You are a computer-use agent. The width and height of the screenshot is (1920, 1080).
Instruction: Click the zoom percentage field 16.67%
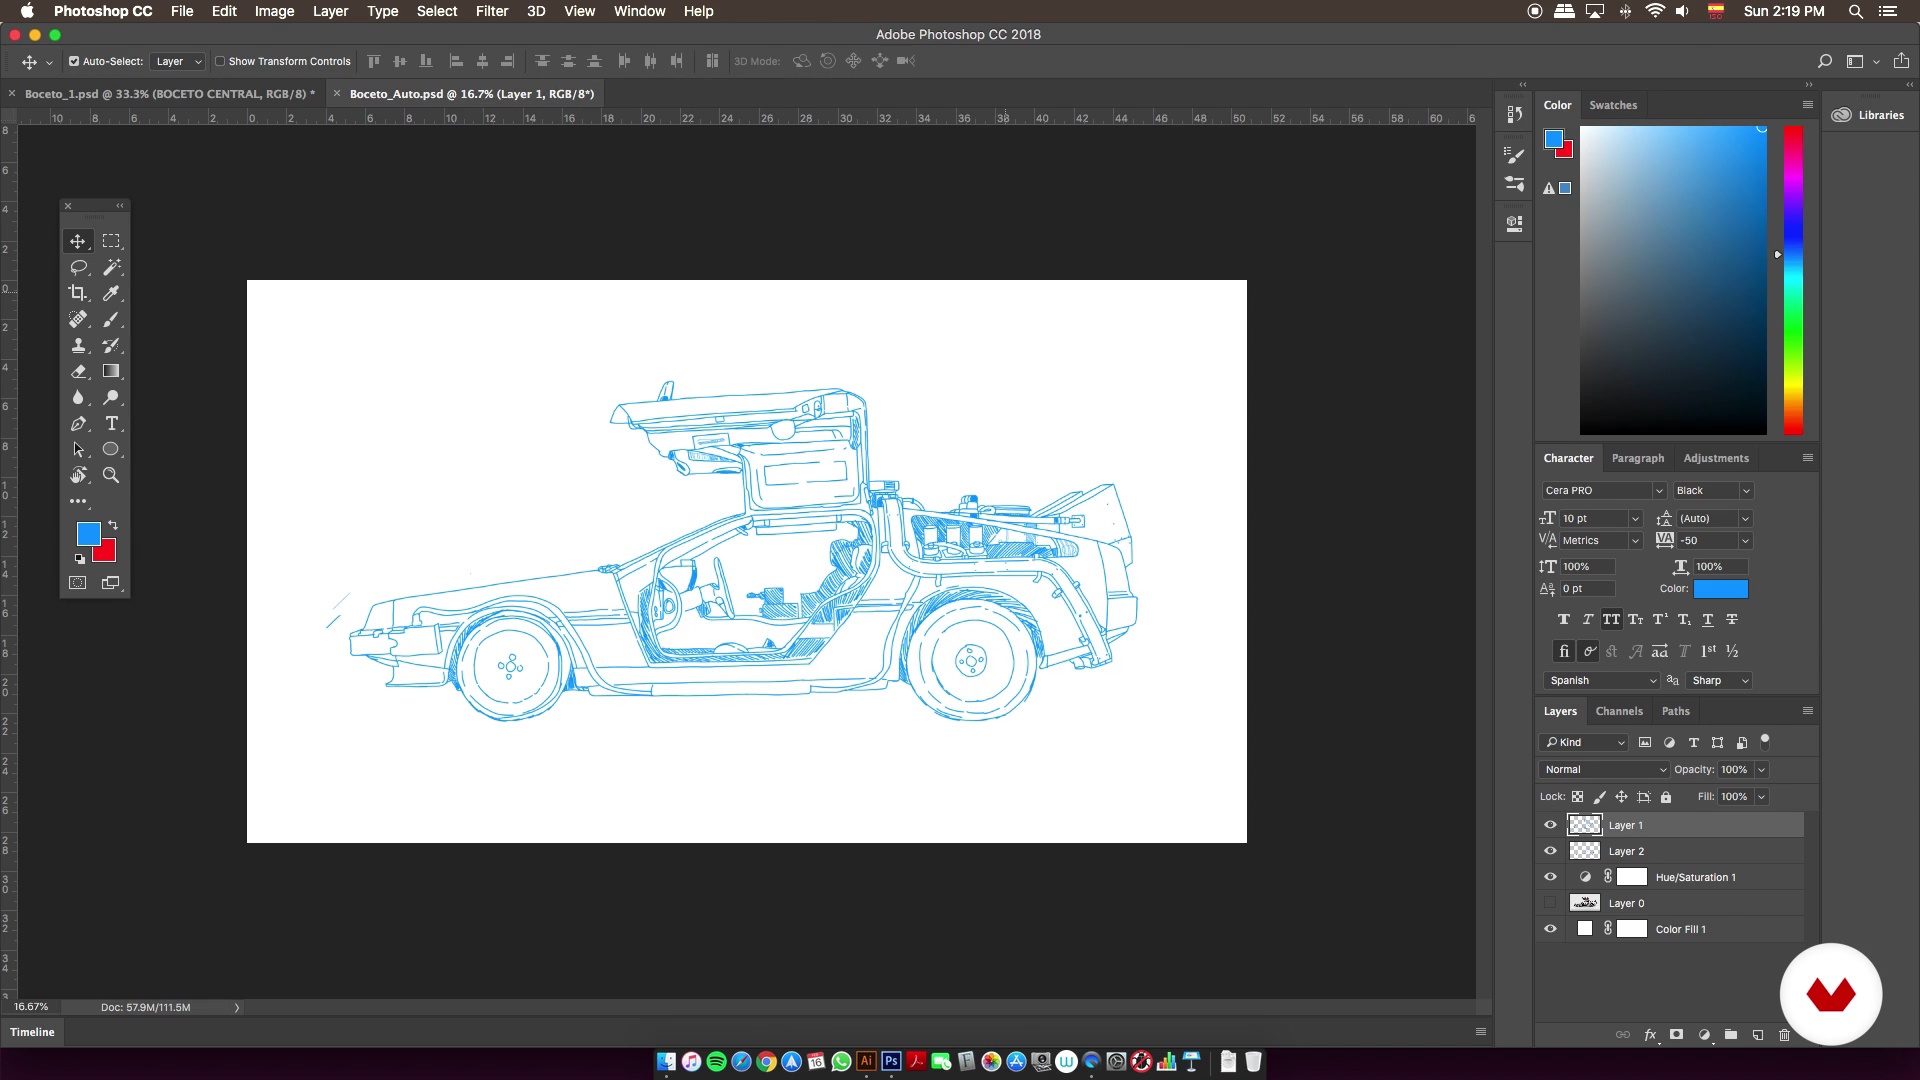click(x=31, y=1007)
